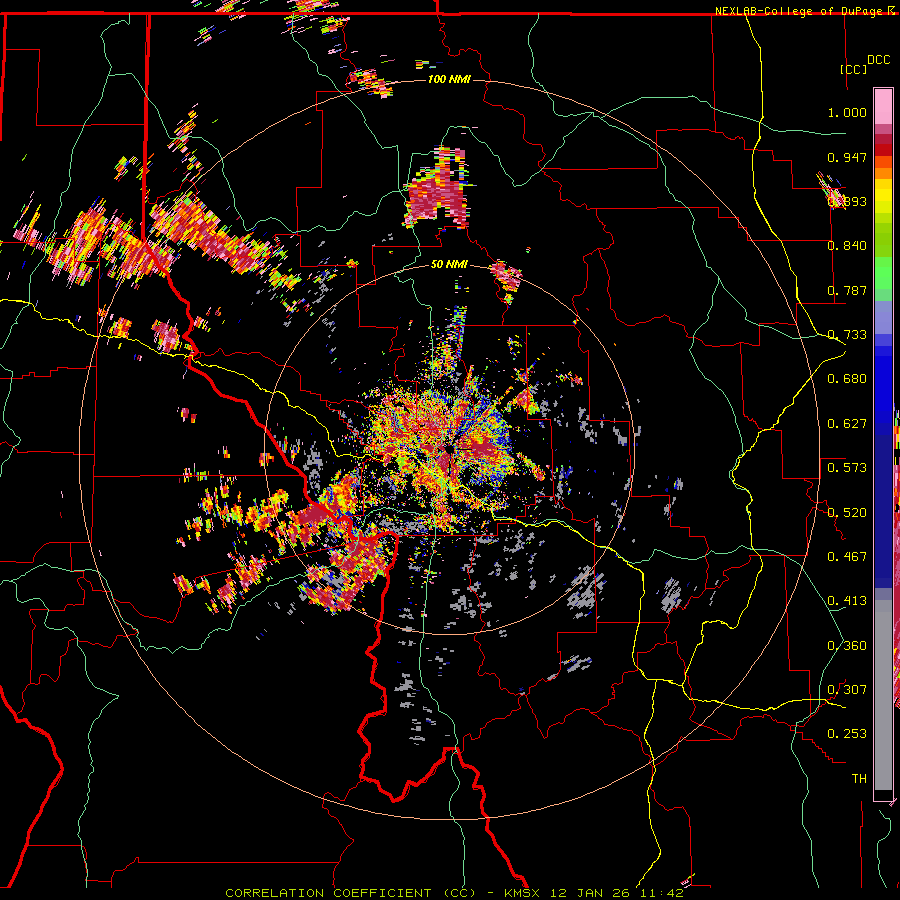The width and height of the screenshot is (900, 900).
Task: Click the 0.573 color scale value
Action: (x=847, y=468)
